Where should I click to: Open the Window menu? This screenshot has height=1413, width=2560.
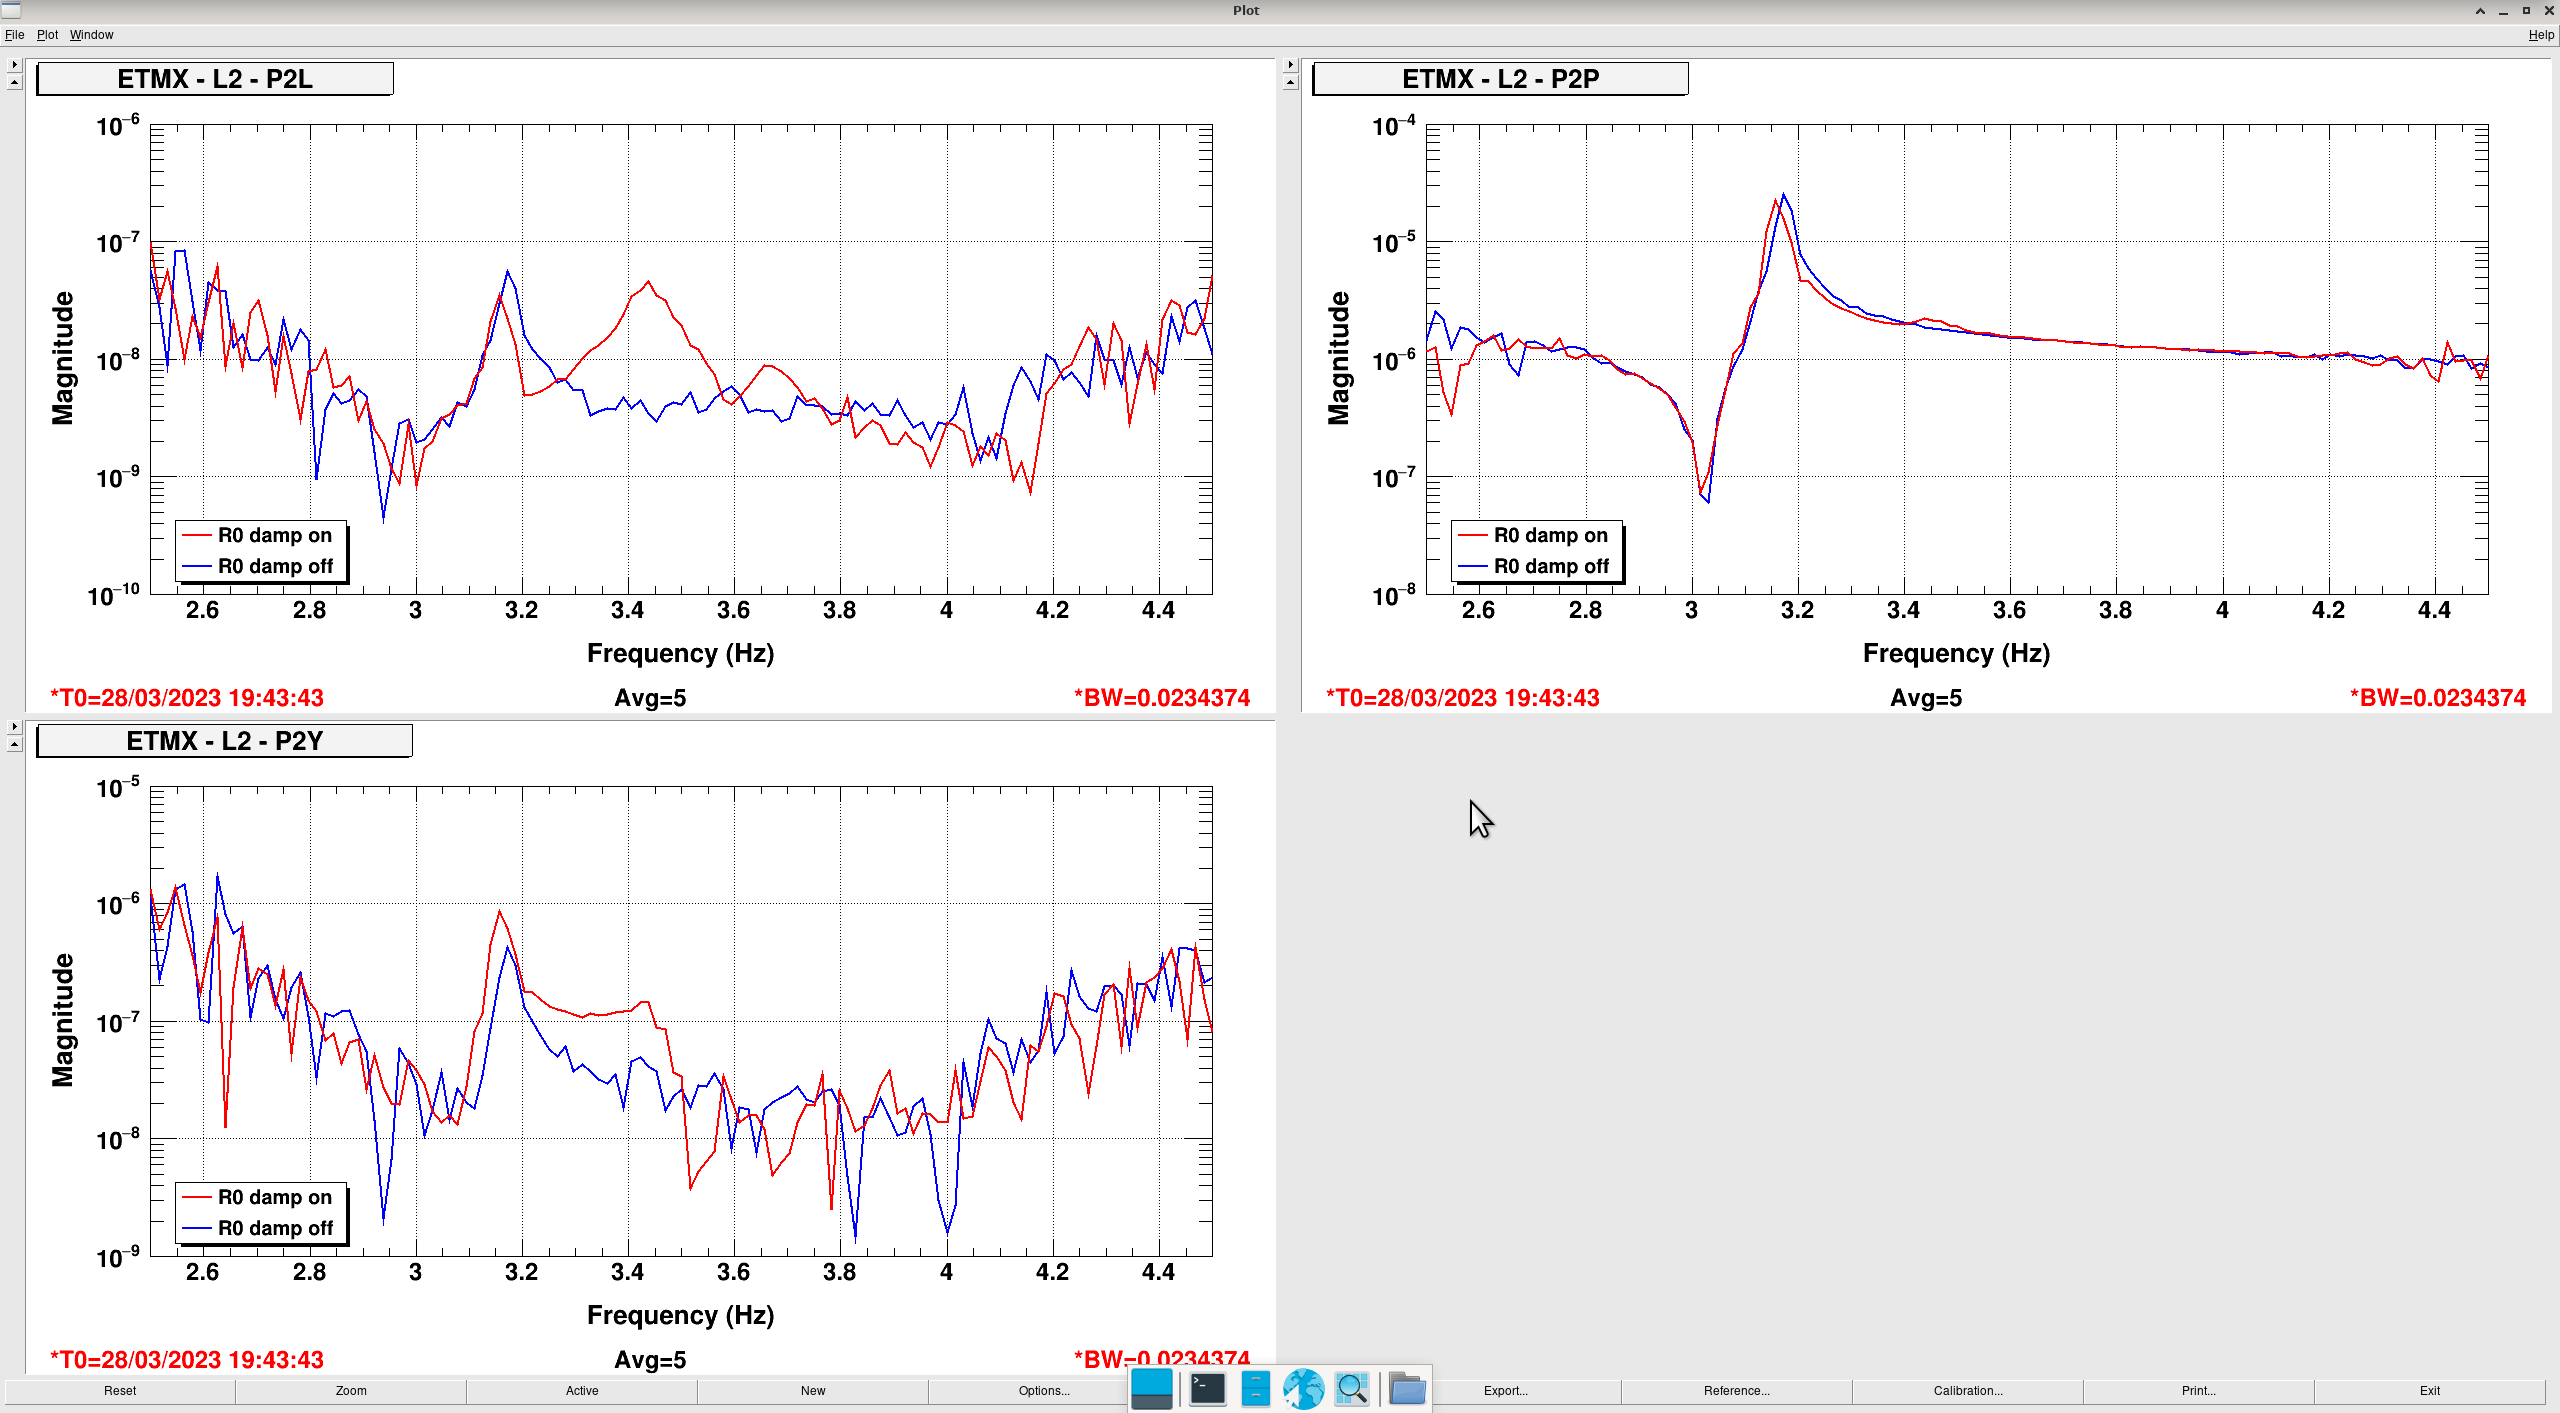tap(91, 34)
